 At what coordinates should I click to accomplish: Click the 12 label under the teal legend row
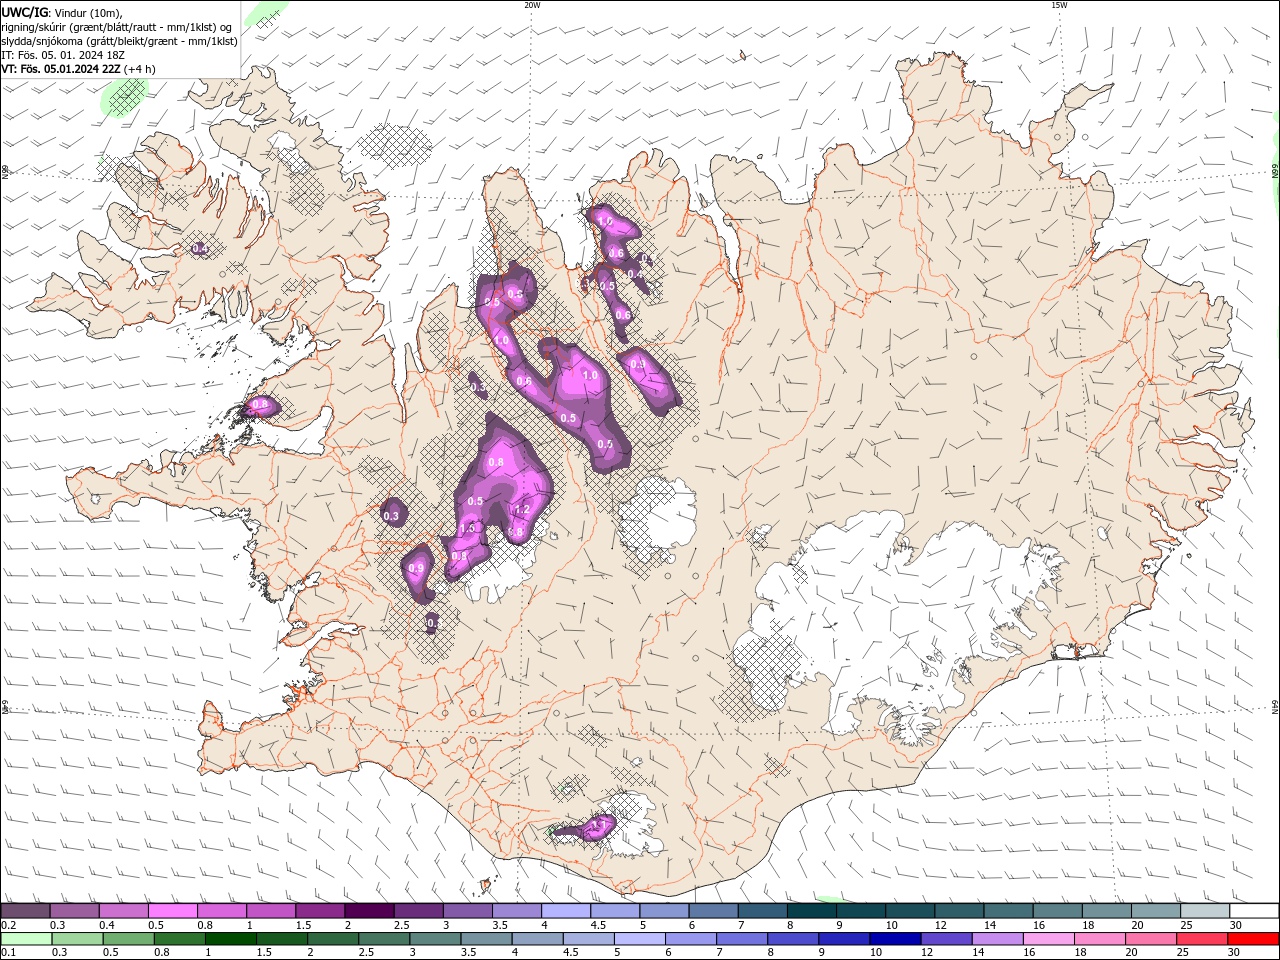pyautogui.click(x=940, y=925)
